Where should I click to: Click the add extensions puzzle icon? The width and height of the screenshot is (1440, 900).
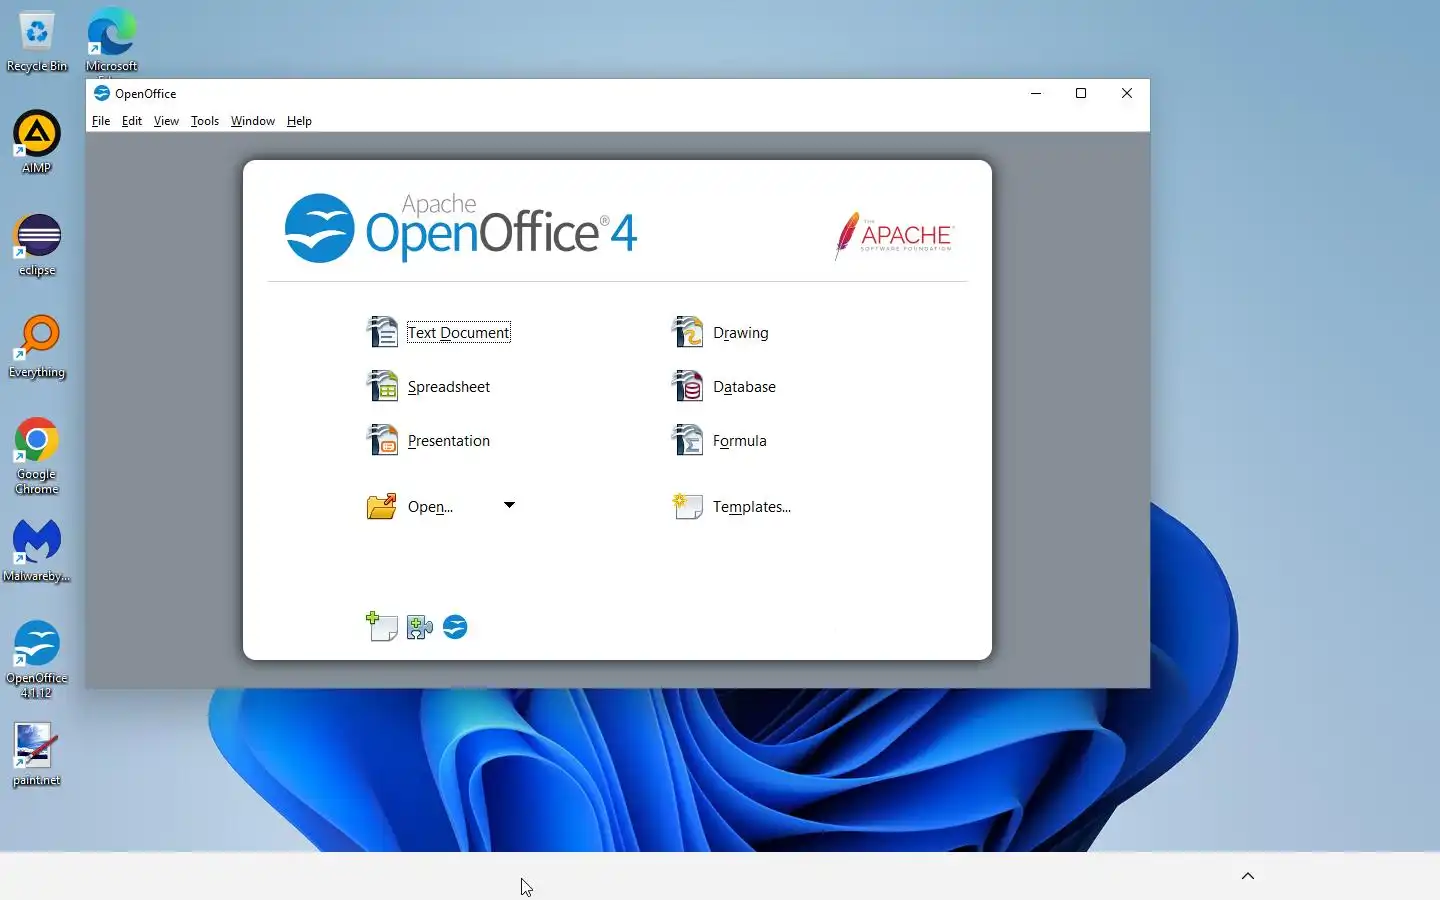click(419, 627)
